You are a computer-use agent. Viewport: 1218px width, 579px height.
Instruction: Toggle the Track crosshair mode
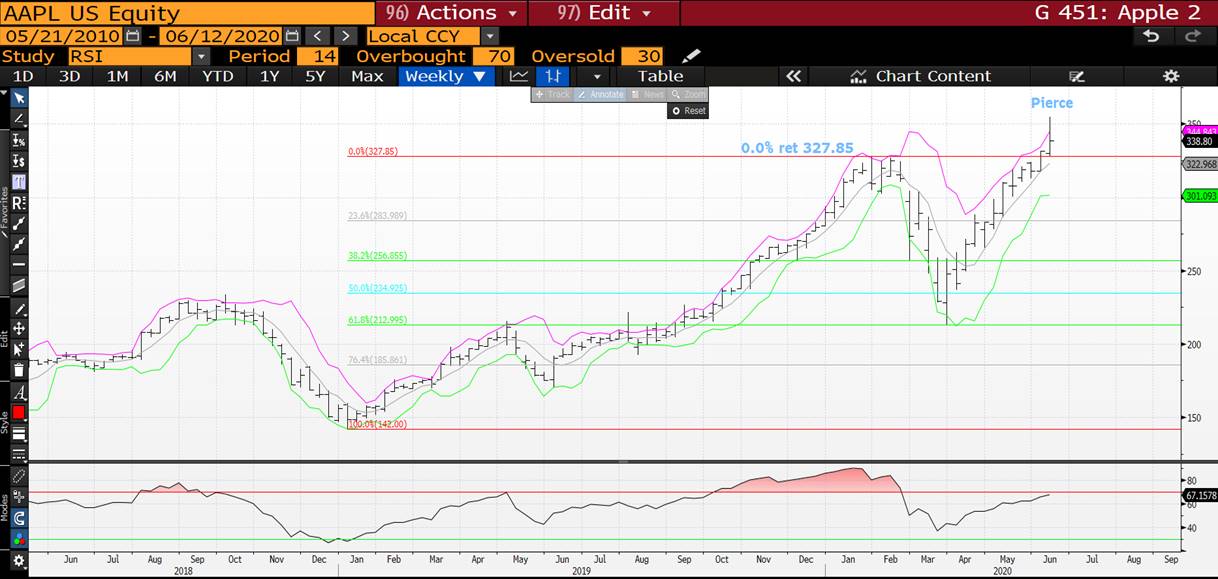[552, 94]
